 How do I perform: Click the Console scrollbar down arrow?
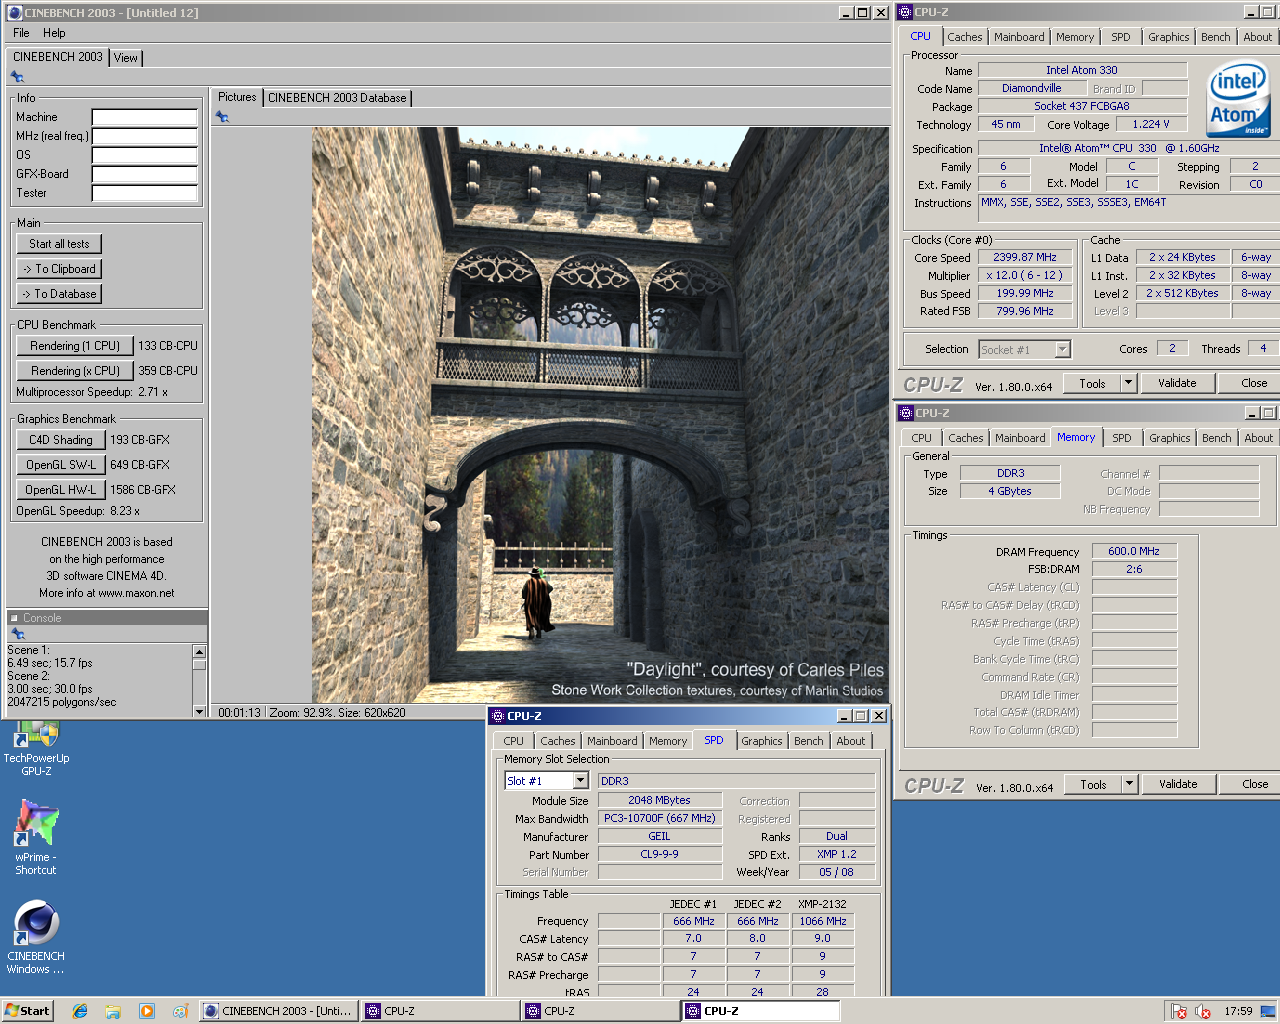click(x=199, y=711)
